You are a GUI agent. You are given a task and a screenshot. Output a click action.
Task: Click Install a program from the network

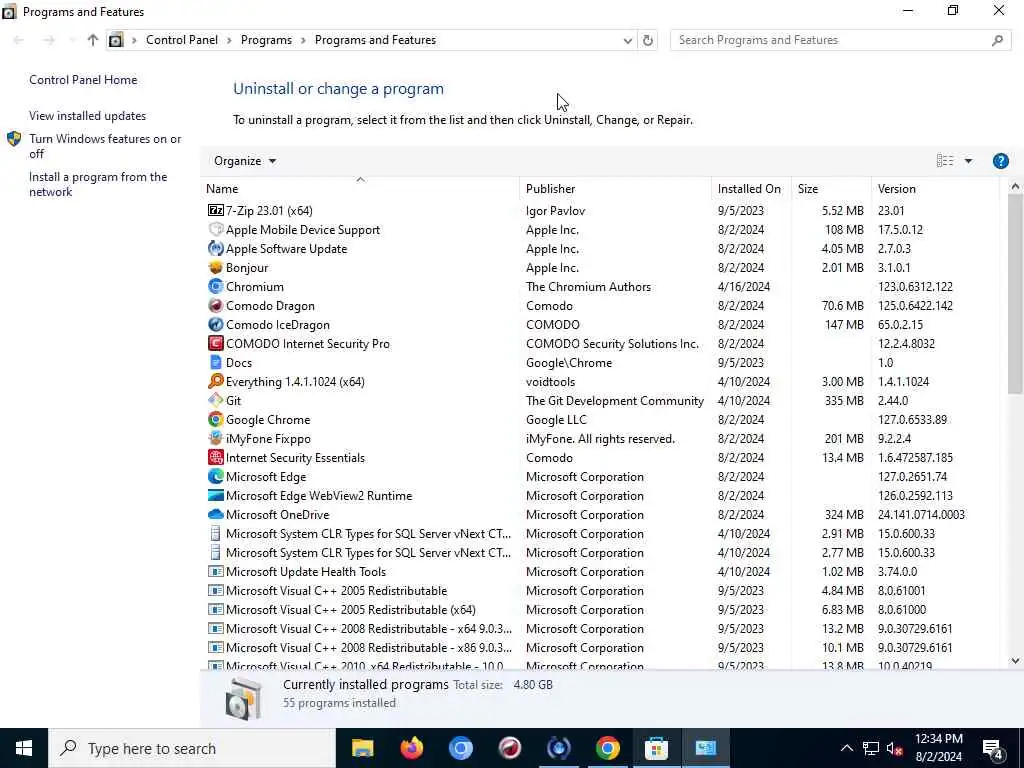(98, 184)
